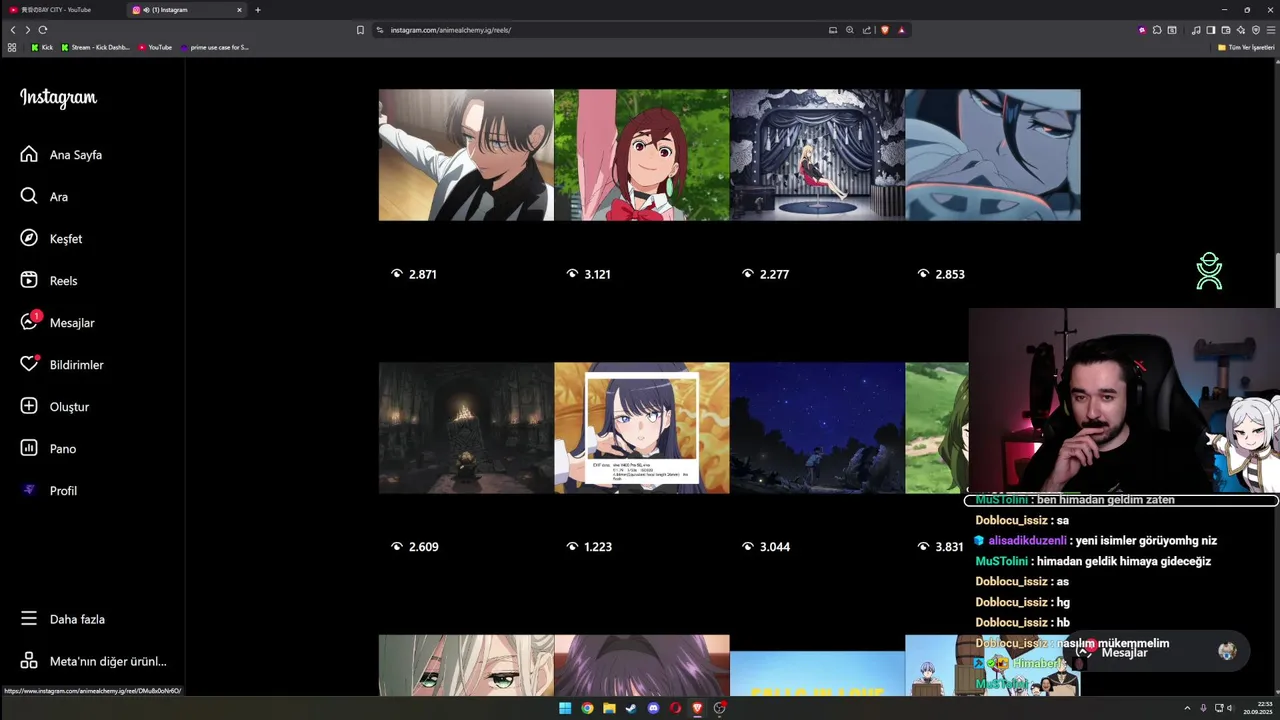
Task: Toggle the browser sidebar panel
Action: [1210, 30]
